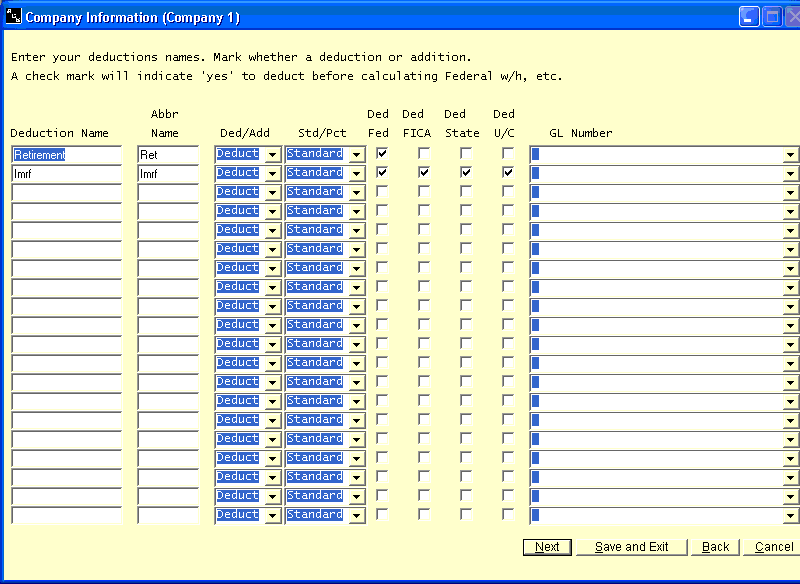Expand Std/Pct dropdown for Retirement row

pos(357,155)
